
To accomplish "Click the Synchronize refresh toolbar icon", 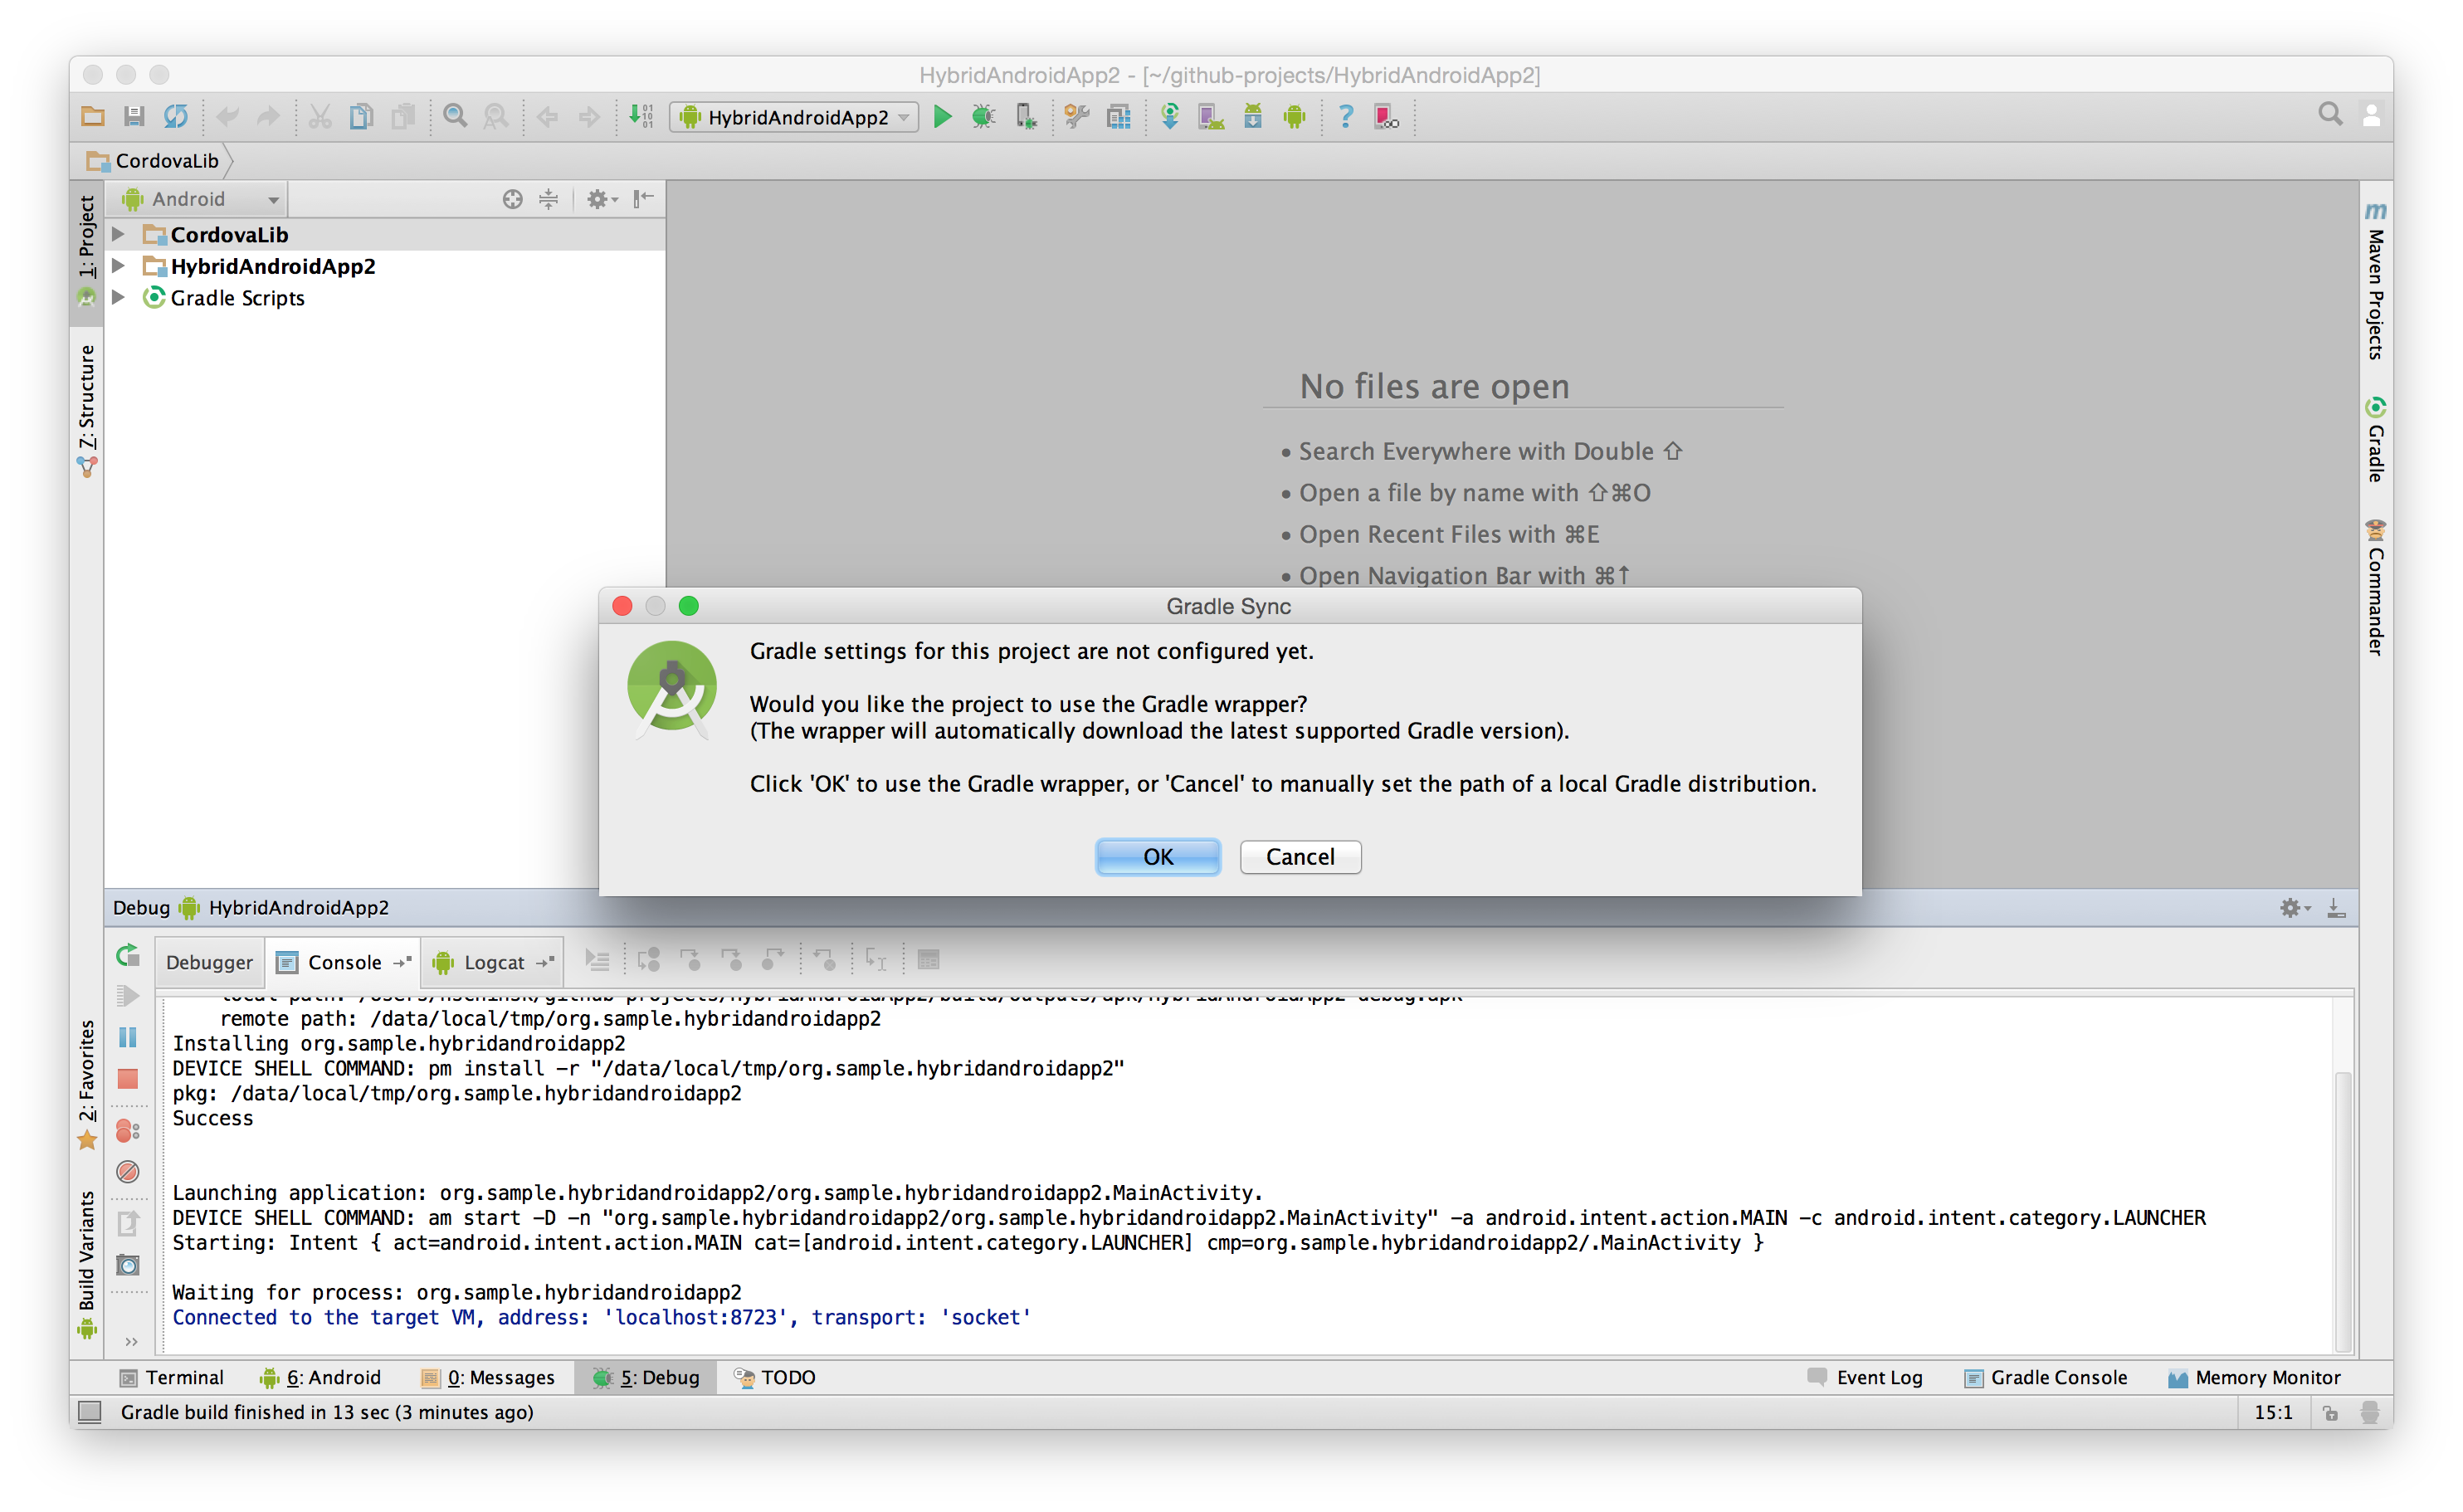I will (x=176, y=116).
